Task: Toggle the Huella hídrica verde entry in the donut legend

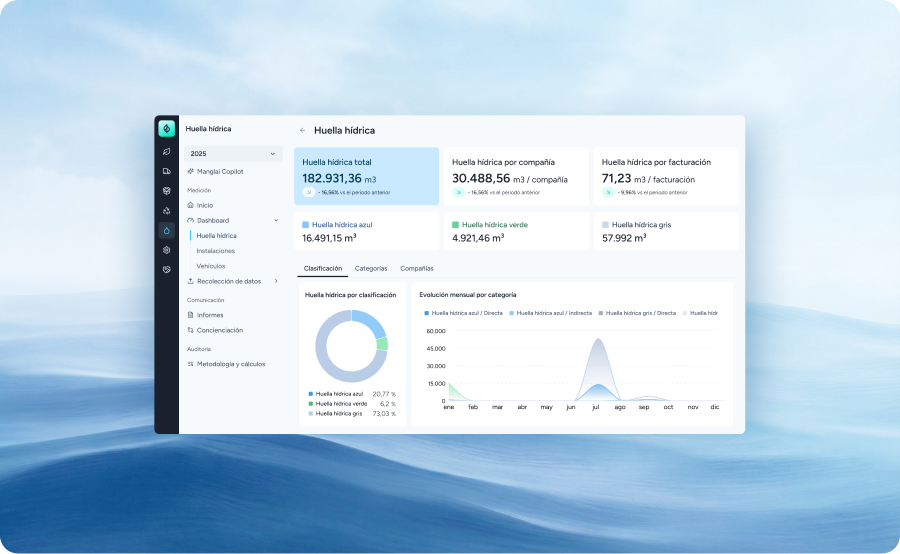Action: (338, 404)
